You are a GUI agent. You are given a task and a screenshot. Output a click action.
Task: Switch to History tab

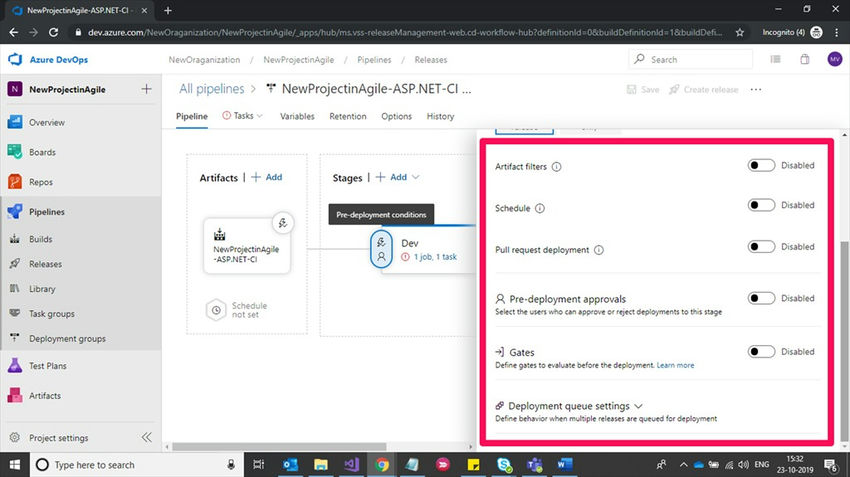point(440,116)
